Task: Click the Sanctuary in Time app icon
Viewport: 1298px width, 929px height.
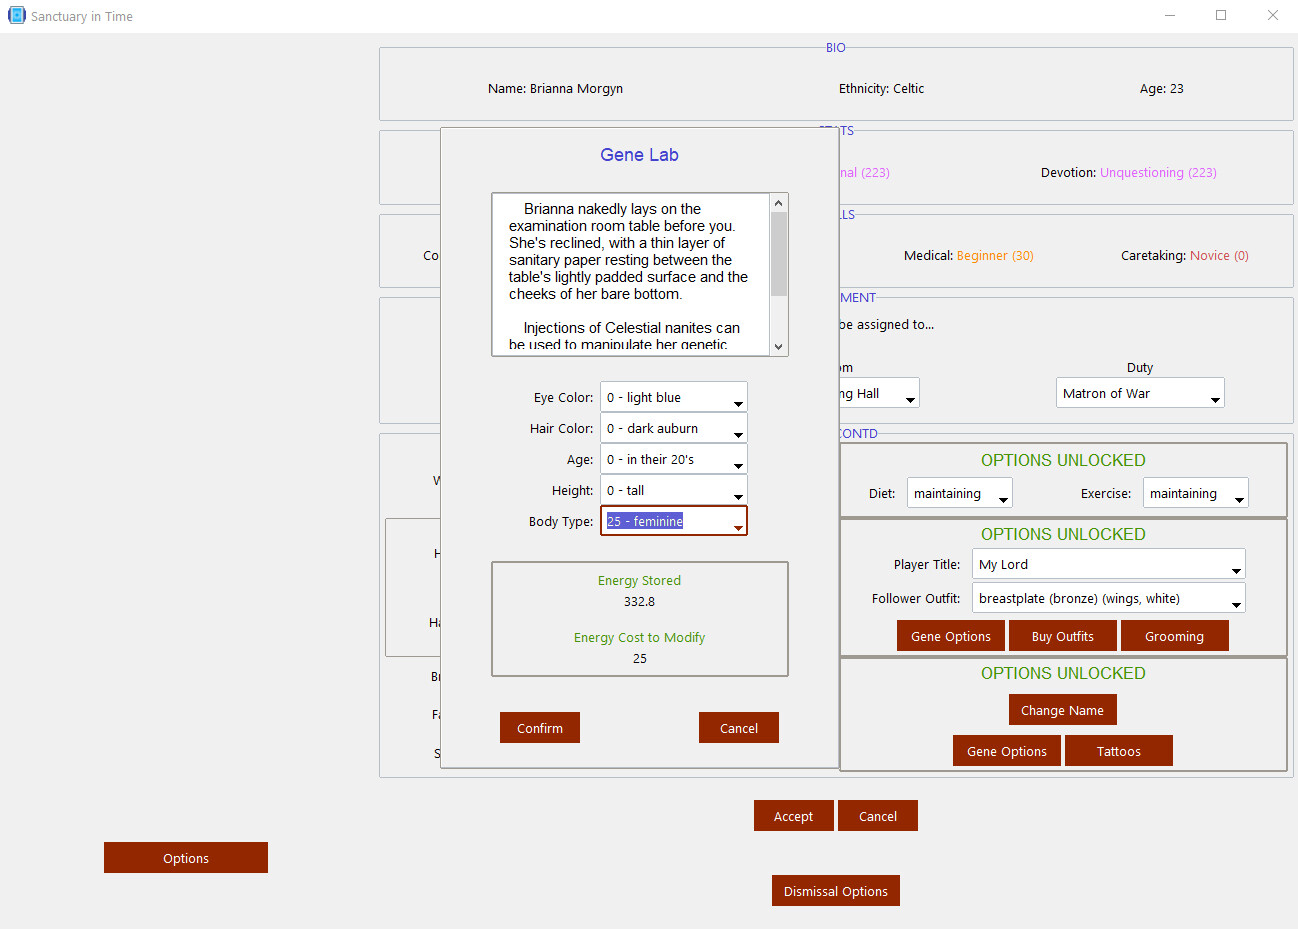Action: (16, 16)
